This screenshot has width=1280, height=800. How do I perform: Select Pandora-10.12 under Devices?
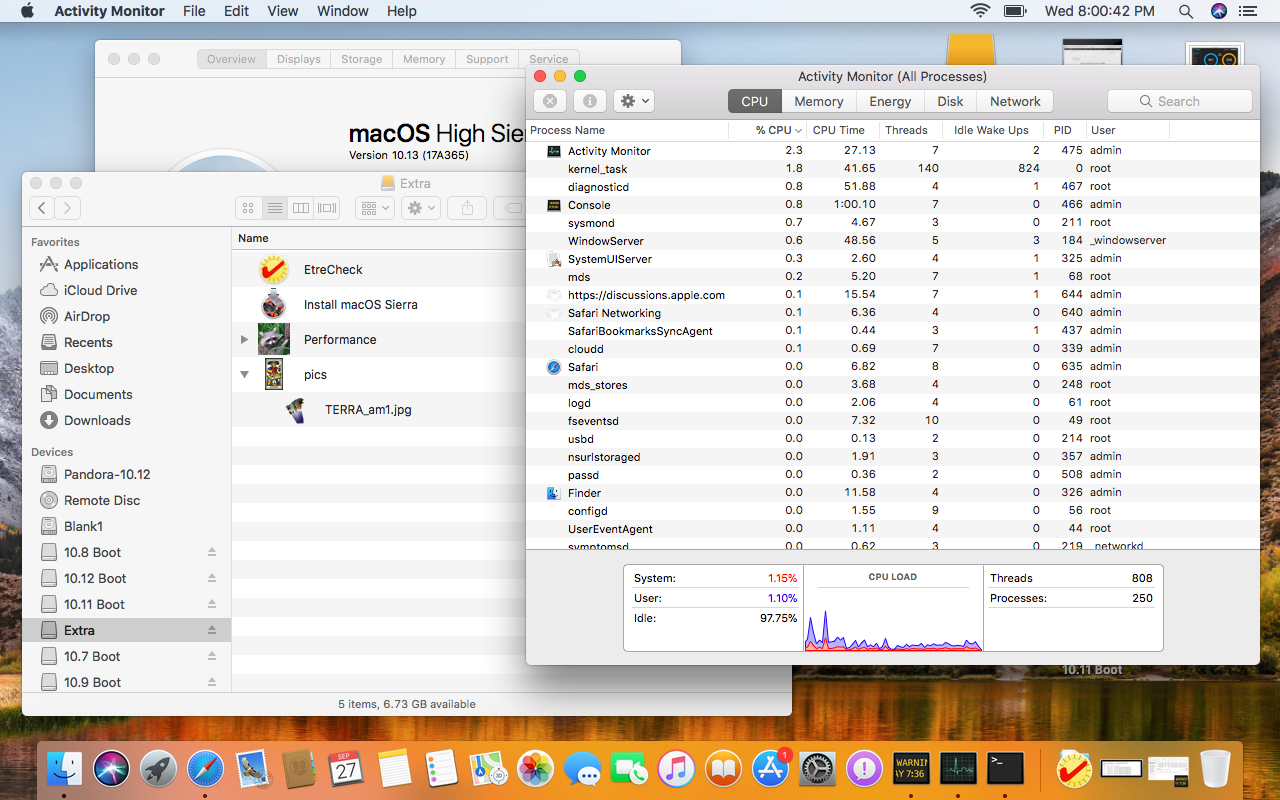107,474
